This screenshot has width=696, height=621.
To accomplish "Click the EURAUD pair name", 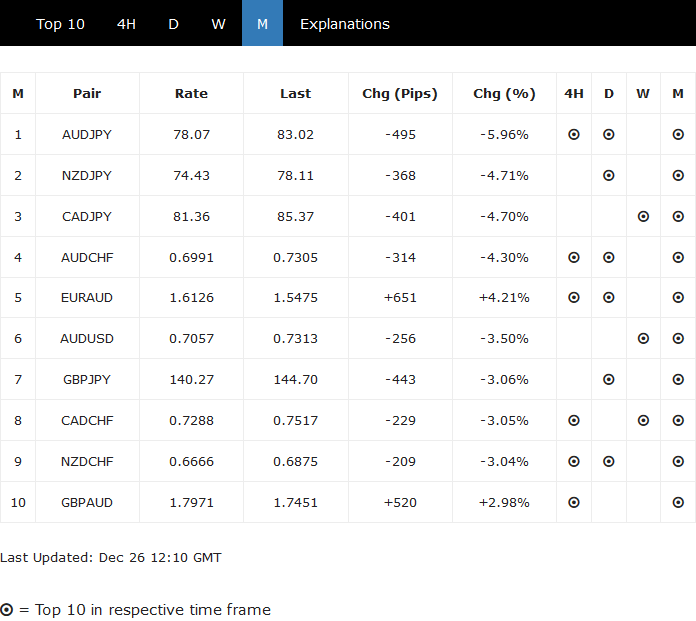I will point(87,298).
